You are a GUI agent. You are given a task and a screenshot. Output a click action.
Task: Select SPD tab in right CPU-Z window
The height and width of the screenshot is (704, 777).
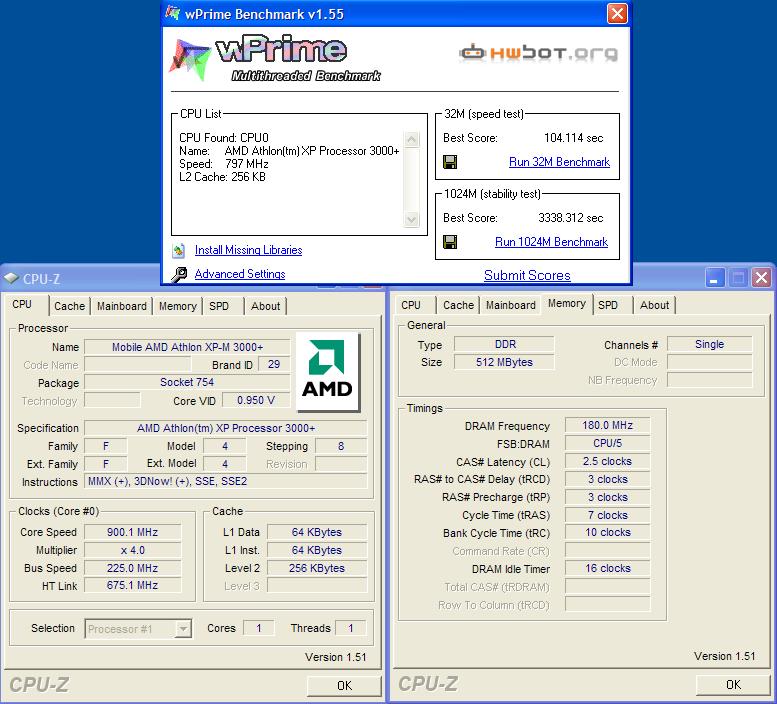click(608, 305)
